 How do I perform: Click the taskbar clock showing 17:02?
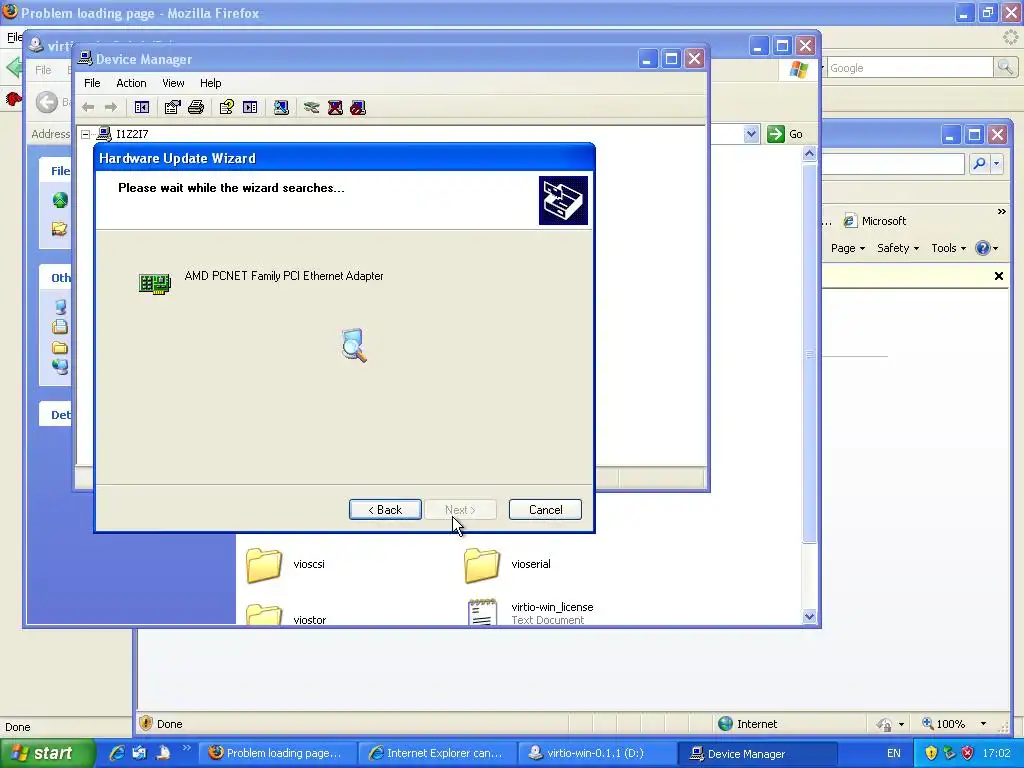pyautogui.click(x=997, y=754)
